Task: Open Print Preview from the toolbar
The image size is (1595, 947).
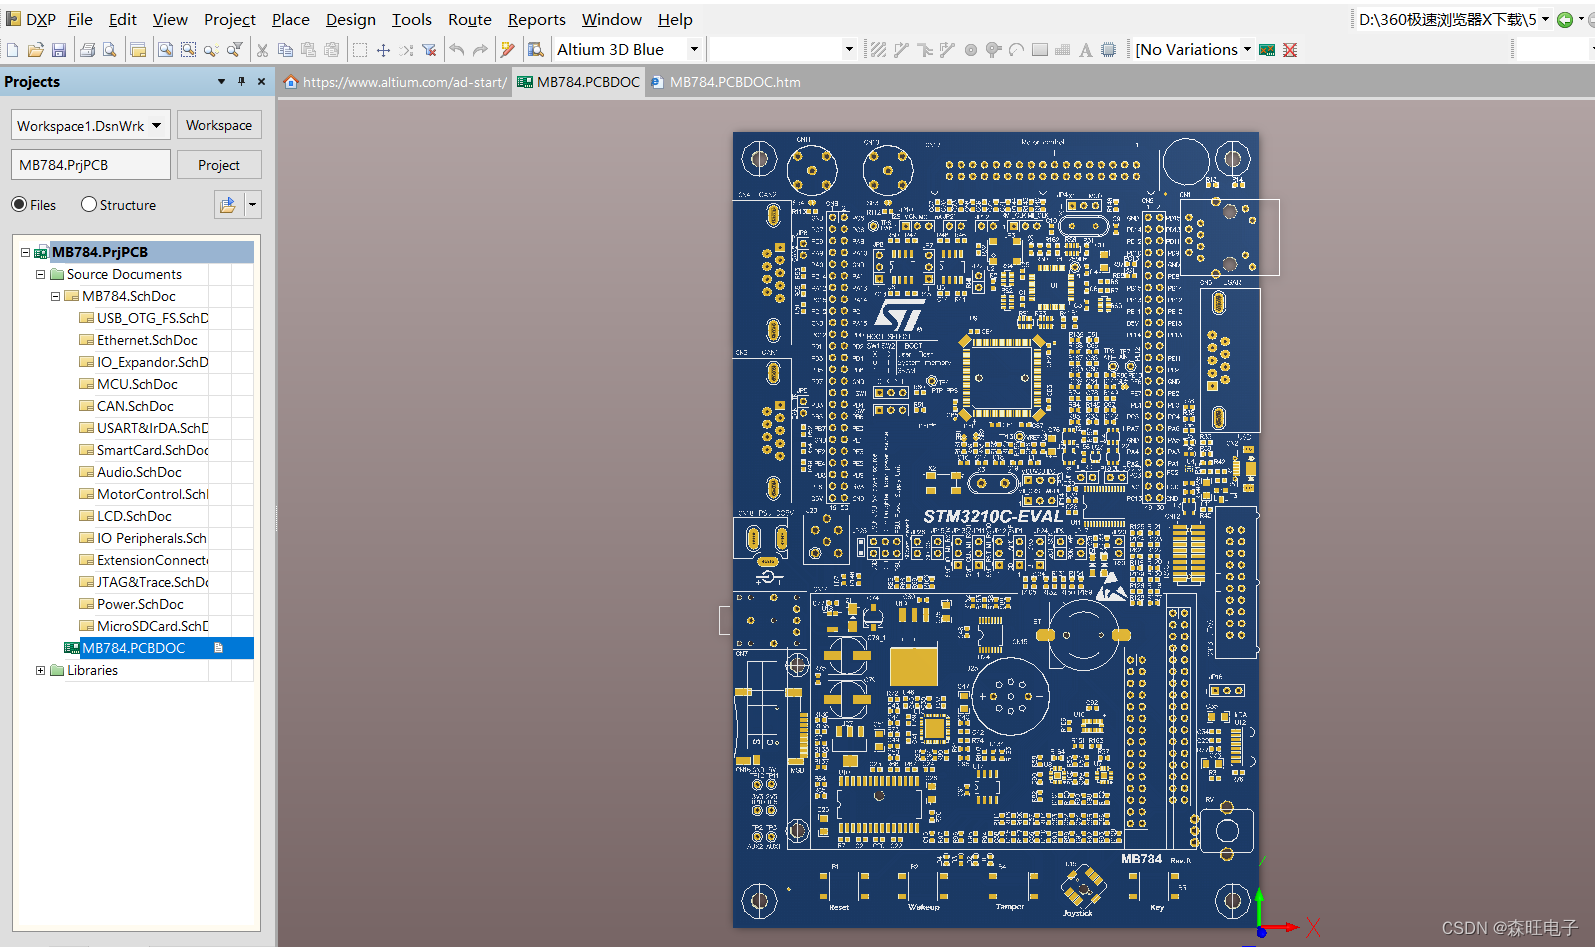Action: pyautogui.click(x=110, y=50)
